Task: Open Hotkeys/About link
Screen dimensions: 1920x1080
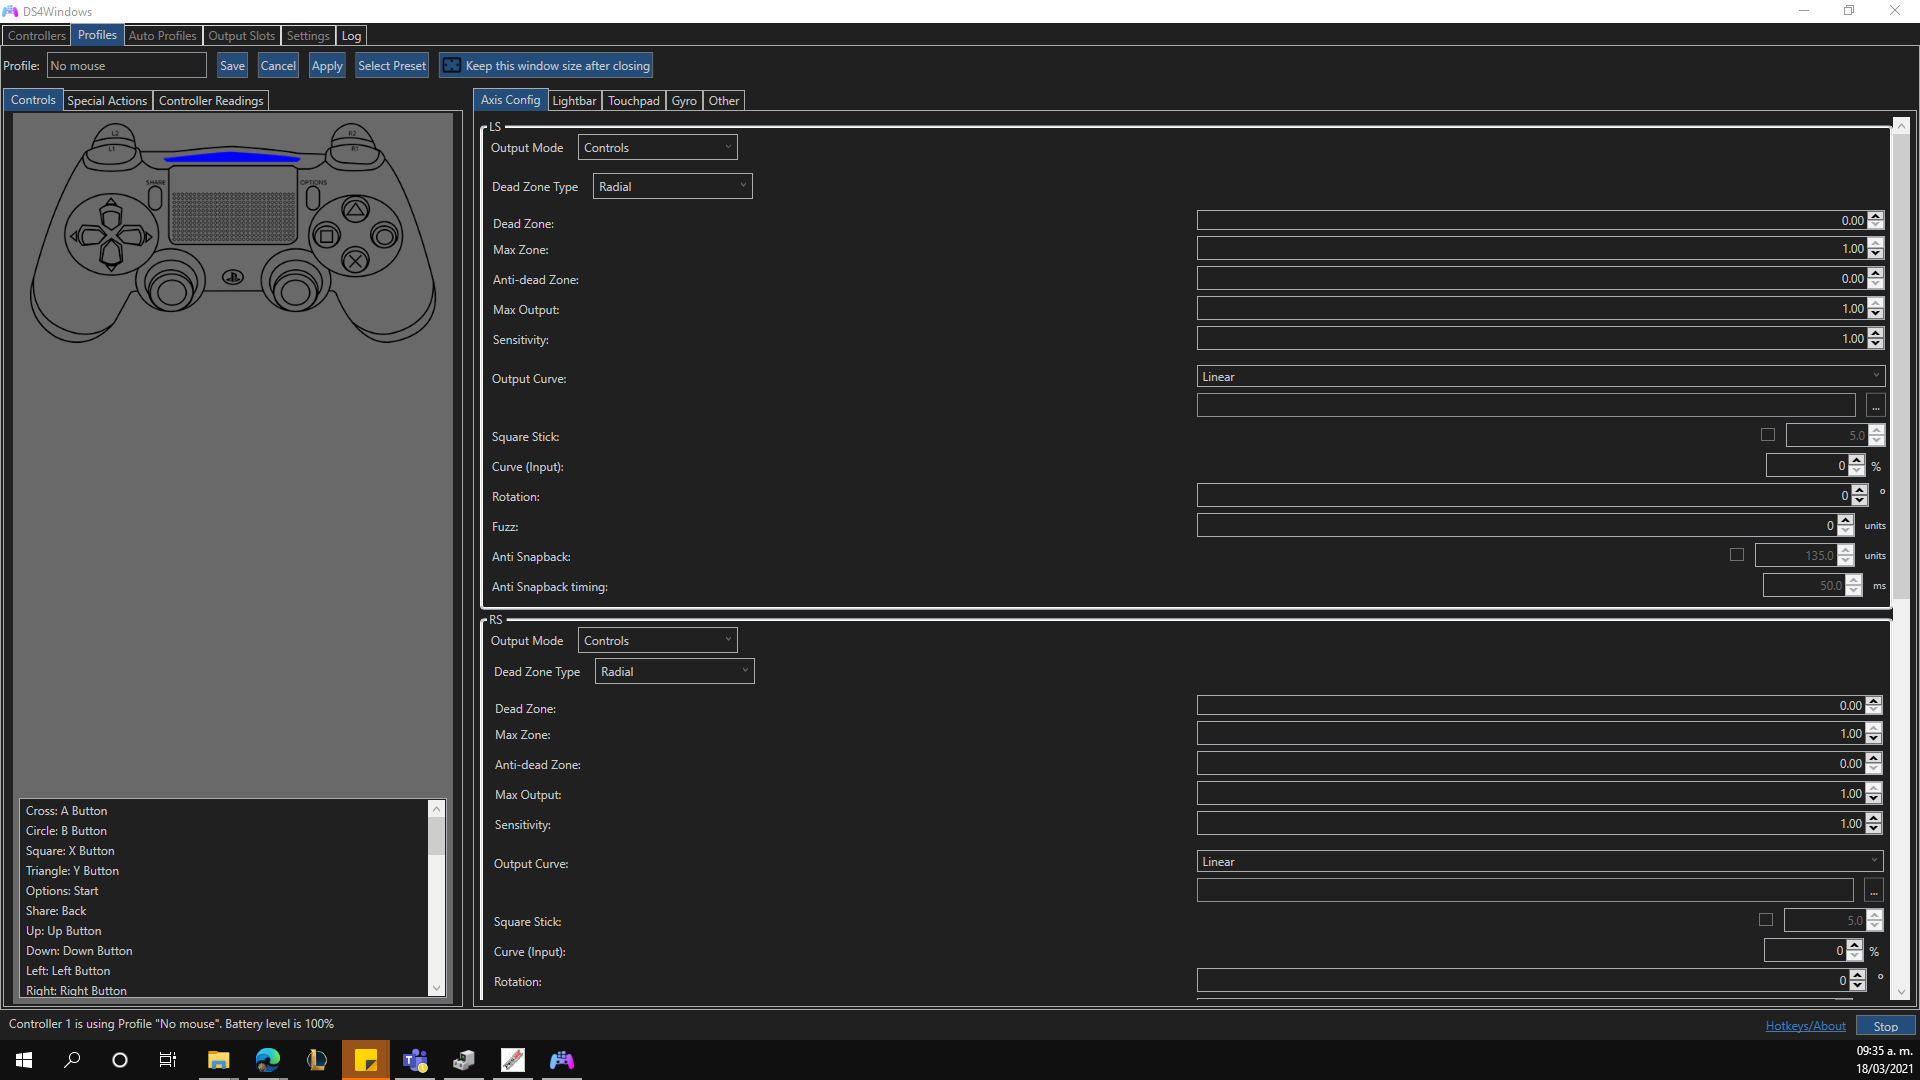Action: (1805, 1026)
